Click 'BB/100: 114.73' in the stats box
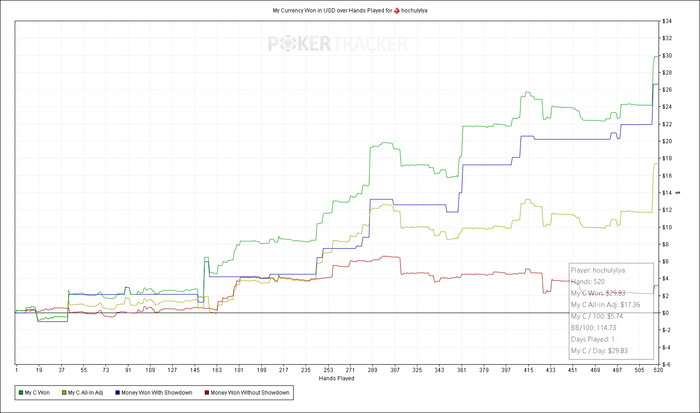700x413 pixels. pos(593,328)
